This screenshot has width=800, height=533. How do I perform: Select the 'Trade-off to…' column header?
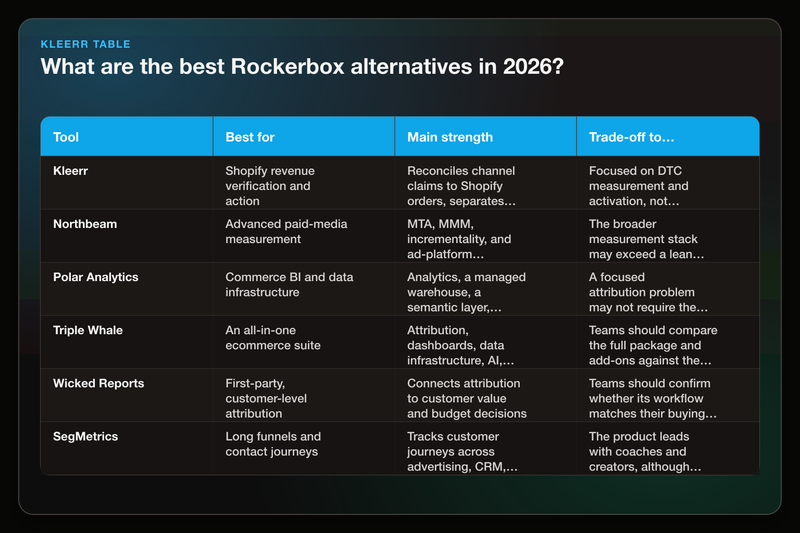tap(668, 137)
